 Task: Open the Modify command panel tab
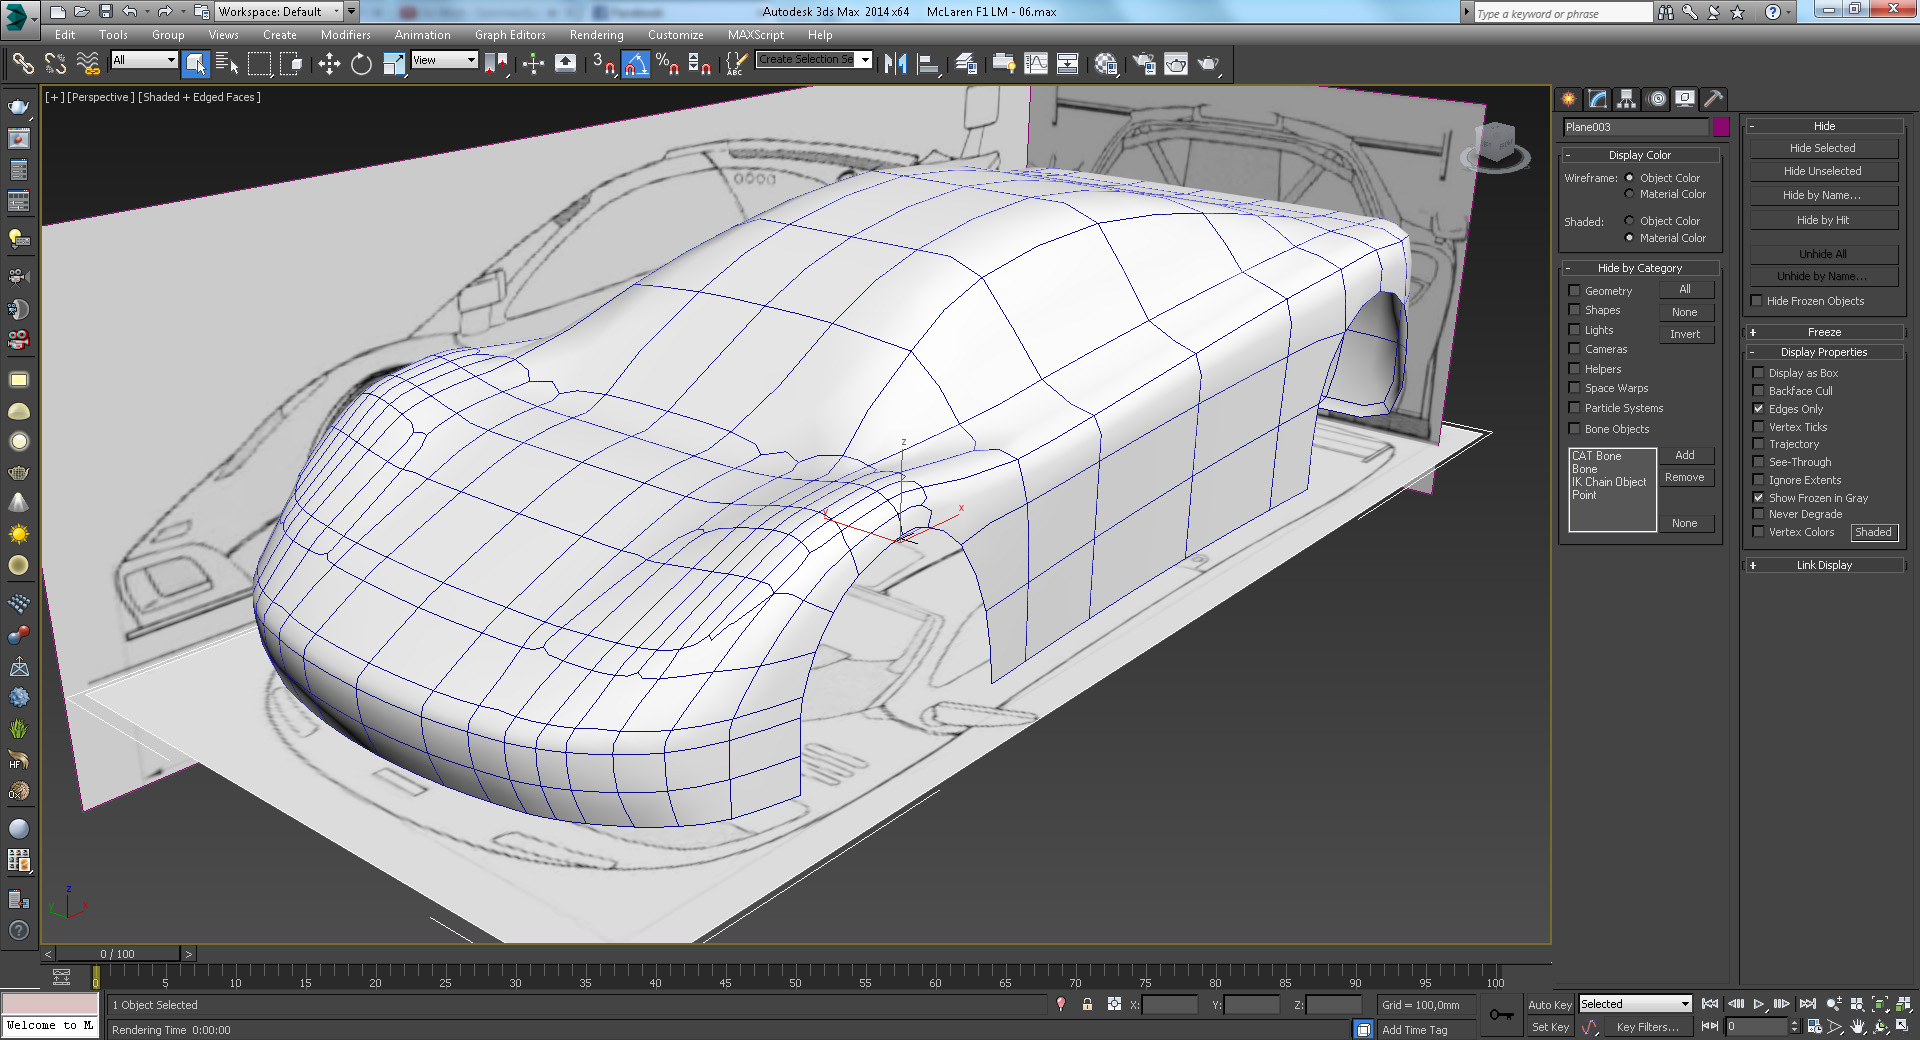[x=1597, y=99]
